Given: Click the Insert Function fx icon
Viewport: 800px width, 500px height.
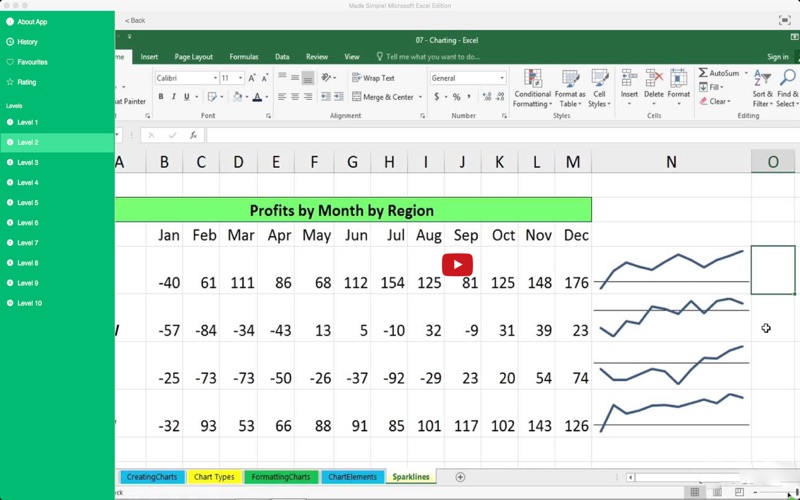Looking at the screenshot, I should click(193, 135).
